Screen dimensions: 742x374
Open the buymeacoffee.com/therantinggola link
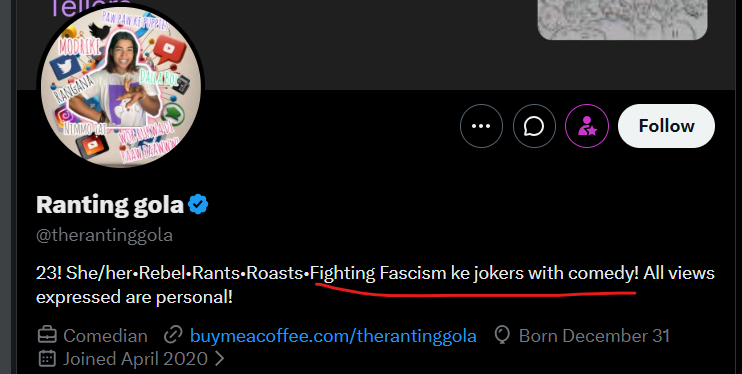click(333, 336)
